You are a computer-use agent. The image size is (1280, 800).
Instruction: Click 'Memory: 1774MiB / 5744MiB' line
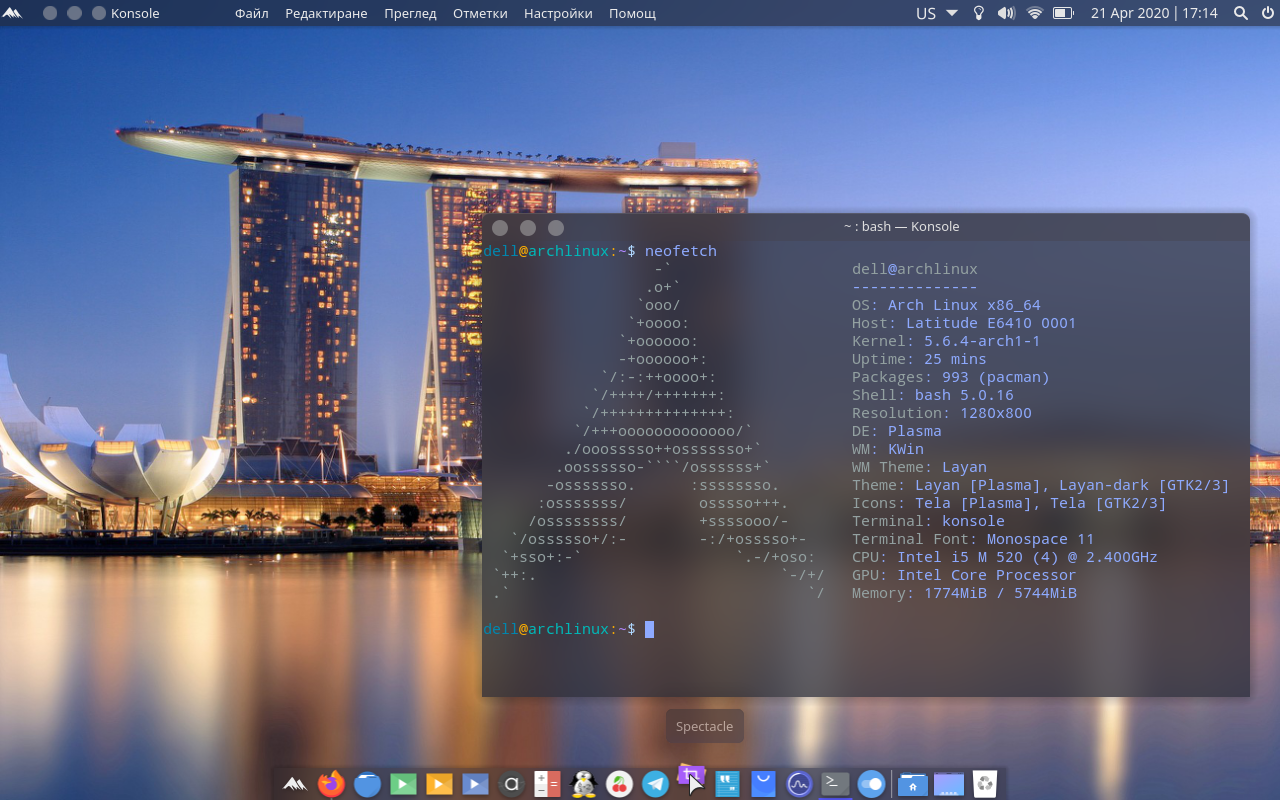964,593
